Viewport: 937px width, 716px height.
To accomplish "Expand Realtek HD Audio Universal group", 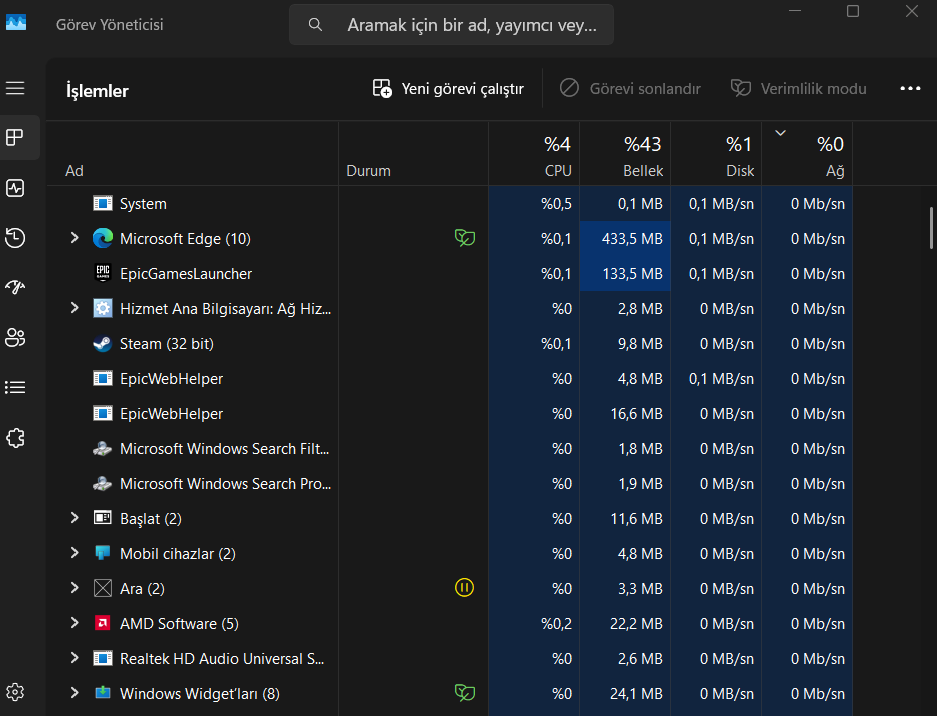I will (x=75, y=657).
